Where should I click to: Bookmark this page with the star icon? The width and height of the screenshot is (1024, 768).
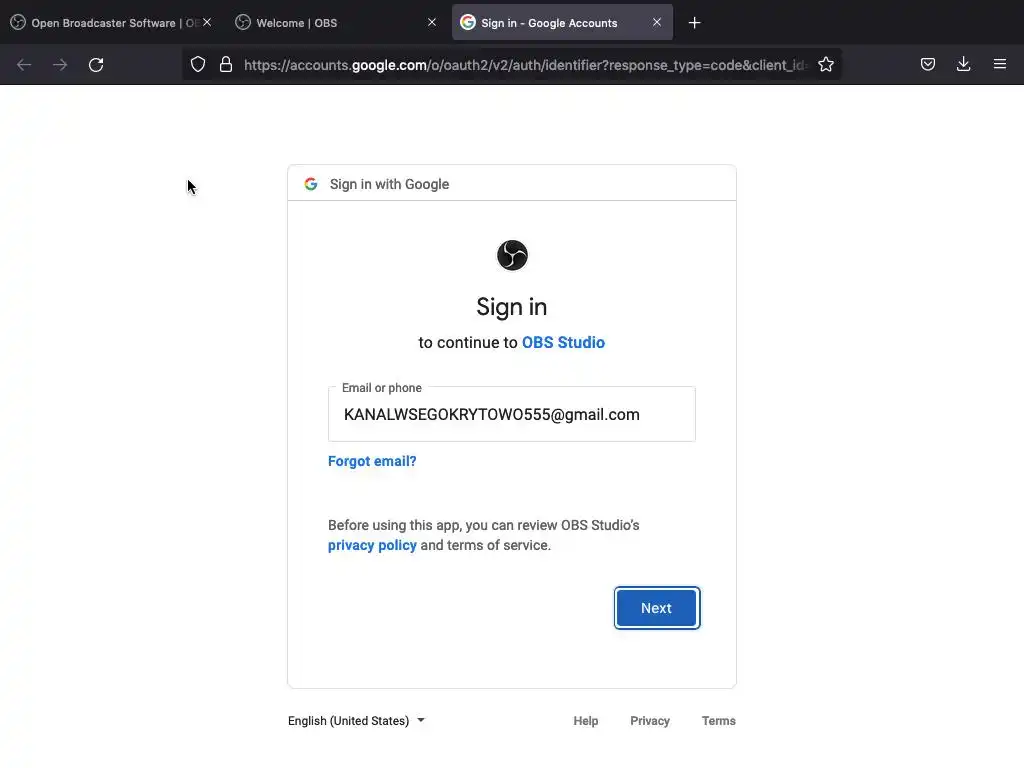click(826, 65)
